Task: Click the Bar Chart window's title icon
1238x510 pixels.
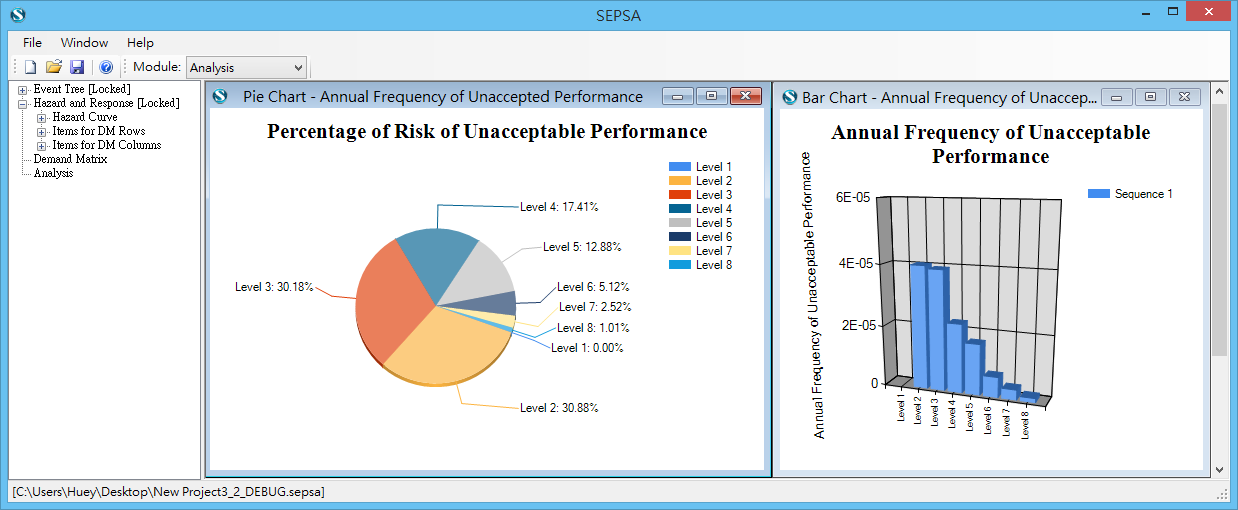Action: pyautogui.click(x=789, y=97)
